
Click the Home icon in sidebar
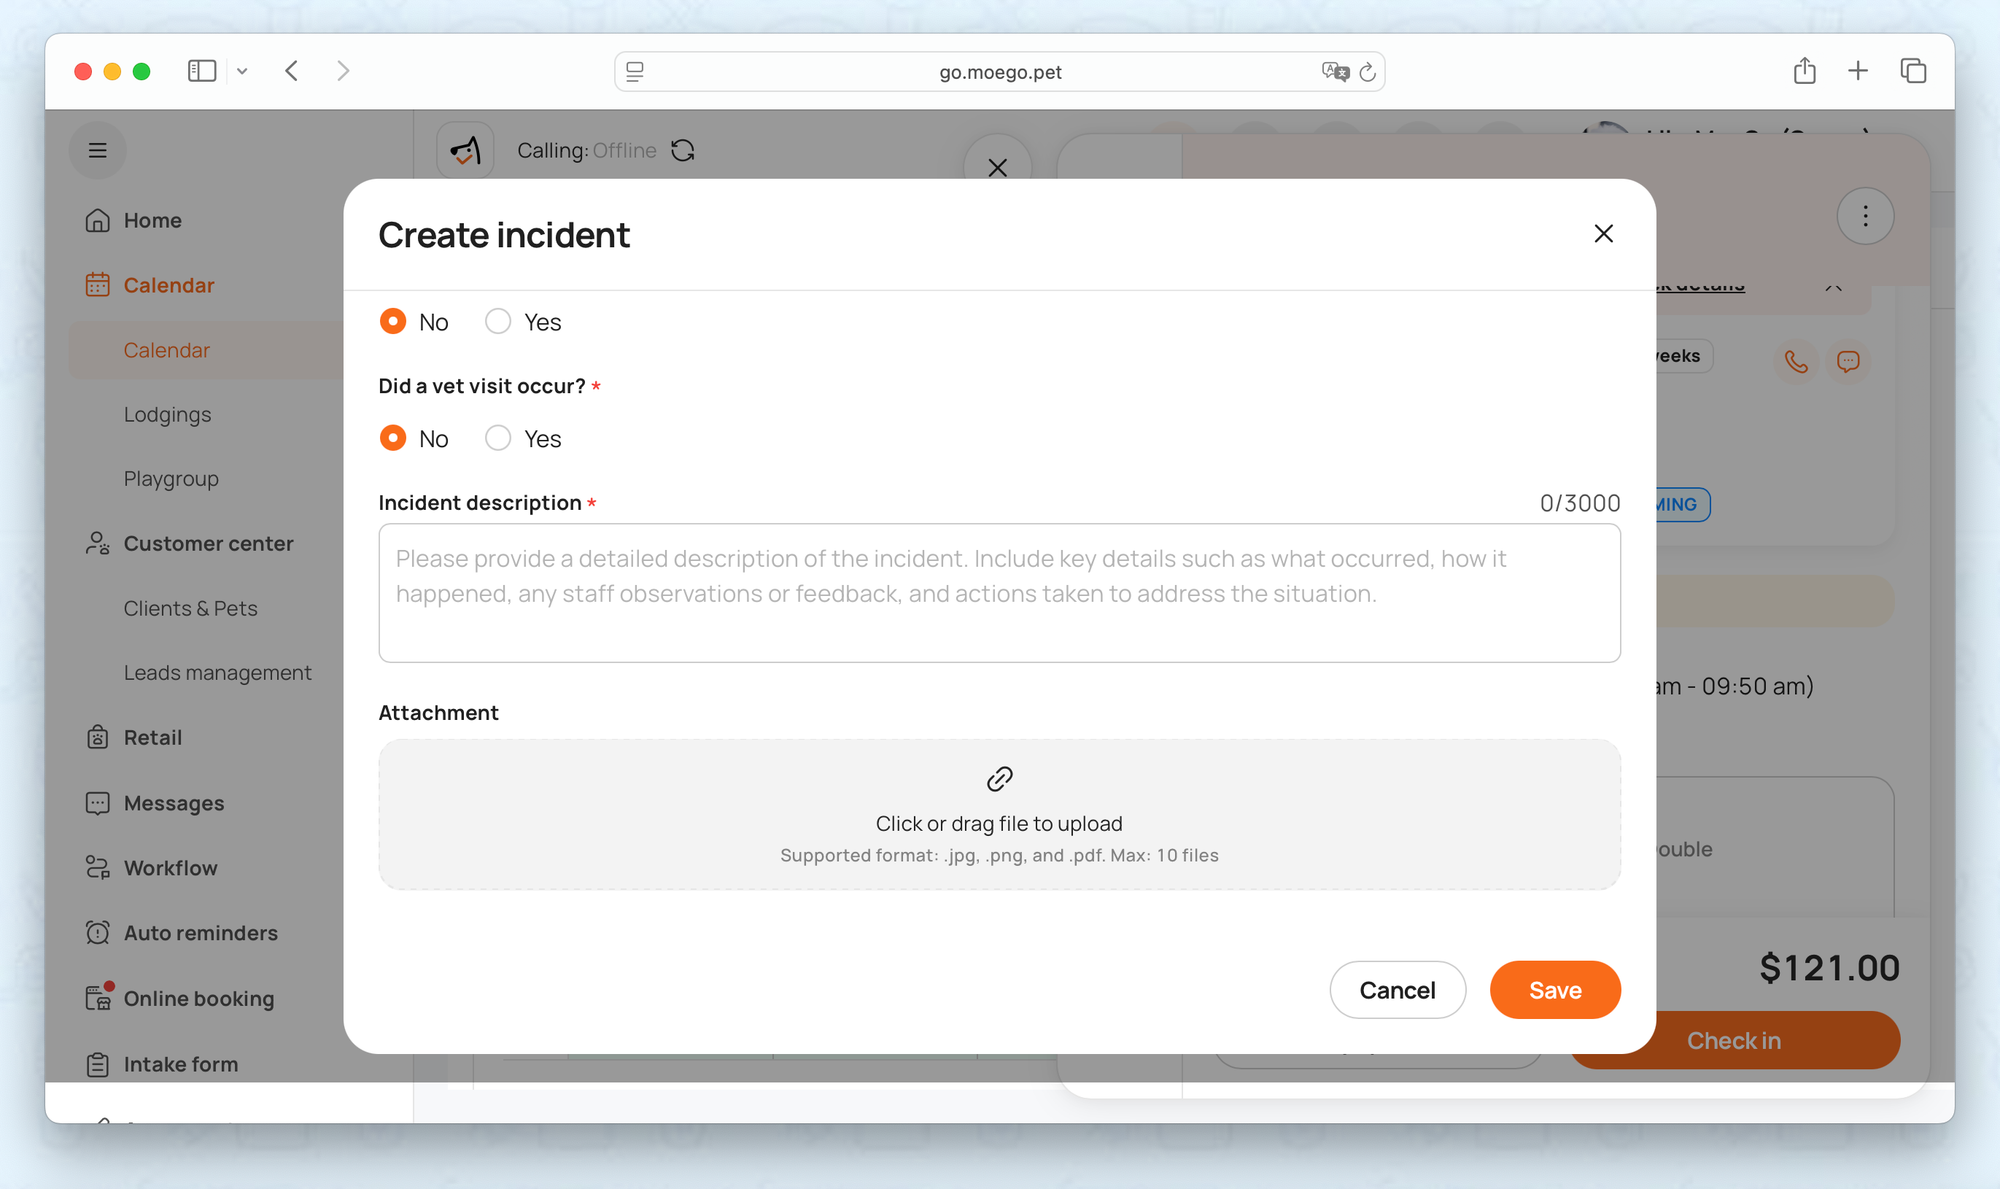coord(97,220)
